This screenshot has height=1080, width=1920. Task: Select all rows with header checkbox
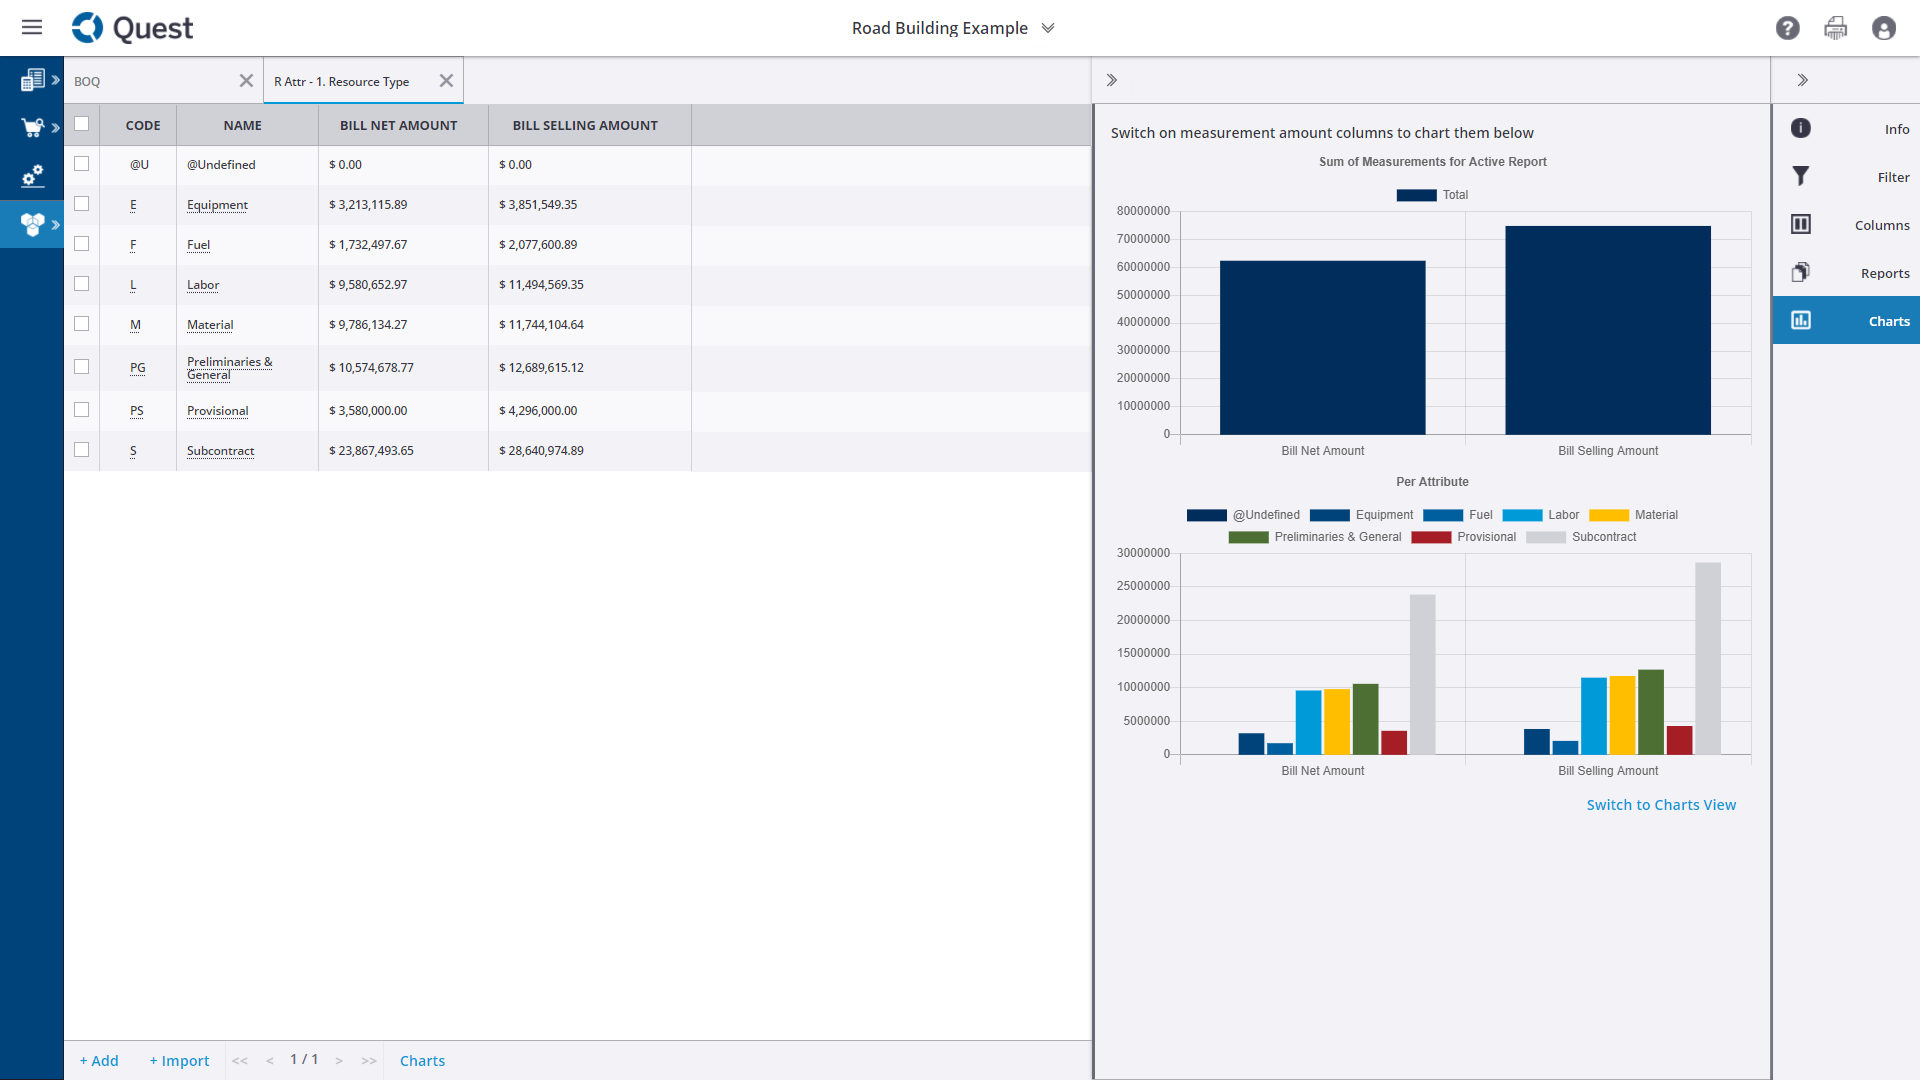[x=82, y=124]
